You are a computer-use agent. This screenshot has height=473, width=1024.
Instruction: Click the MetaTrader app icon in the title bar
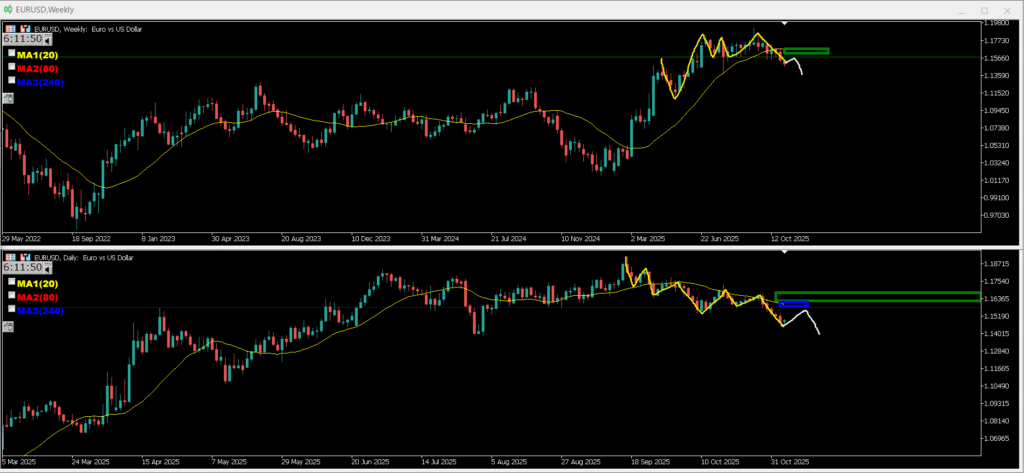click(9, 9)
